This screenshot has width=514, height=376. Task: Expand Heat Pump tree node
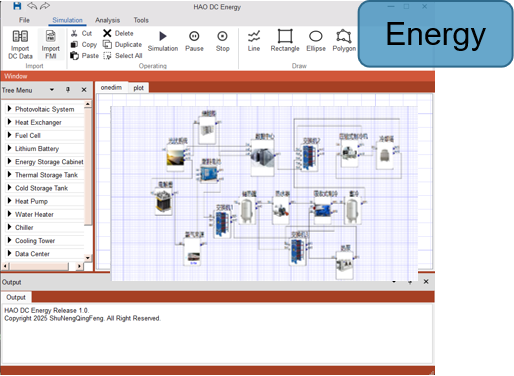(x=10, y=201)
